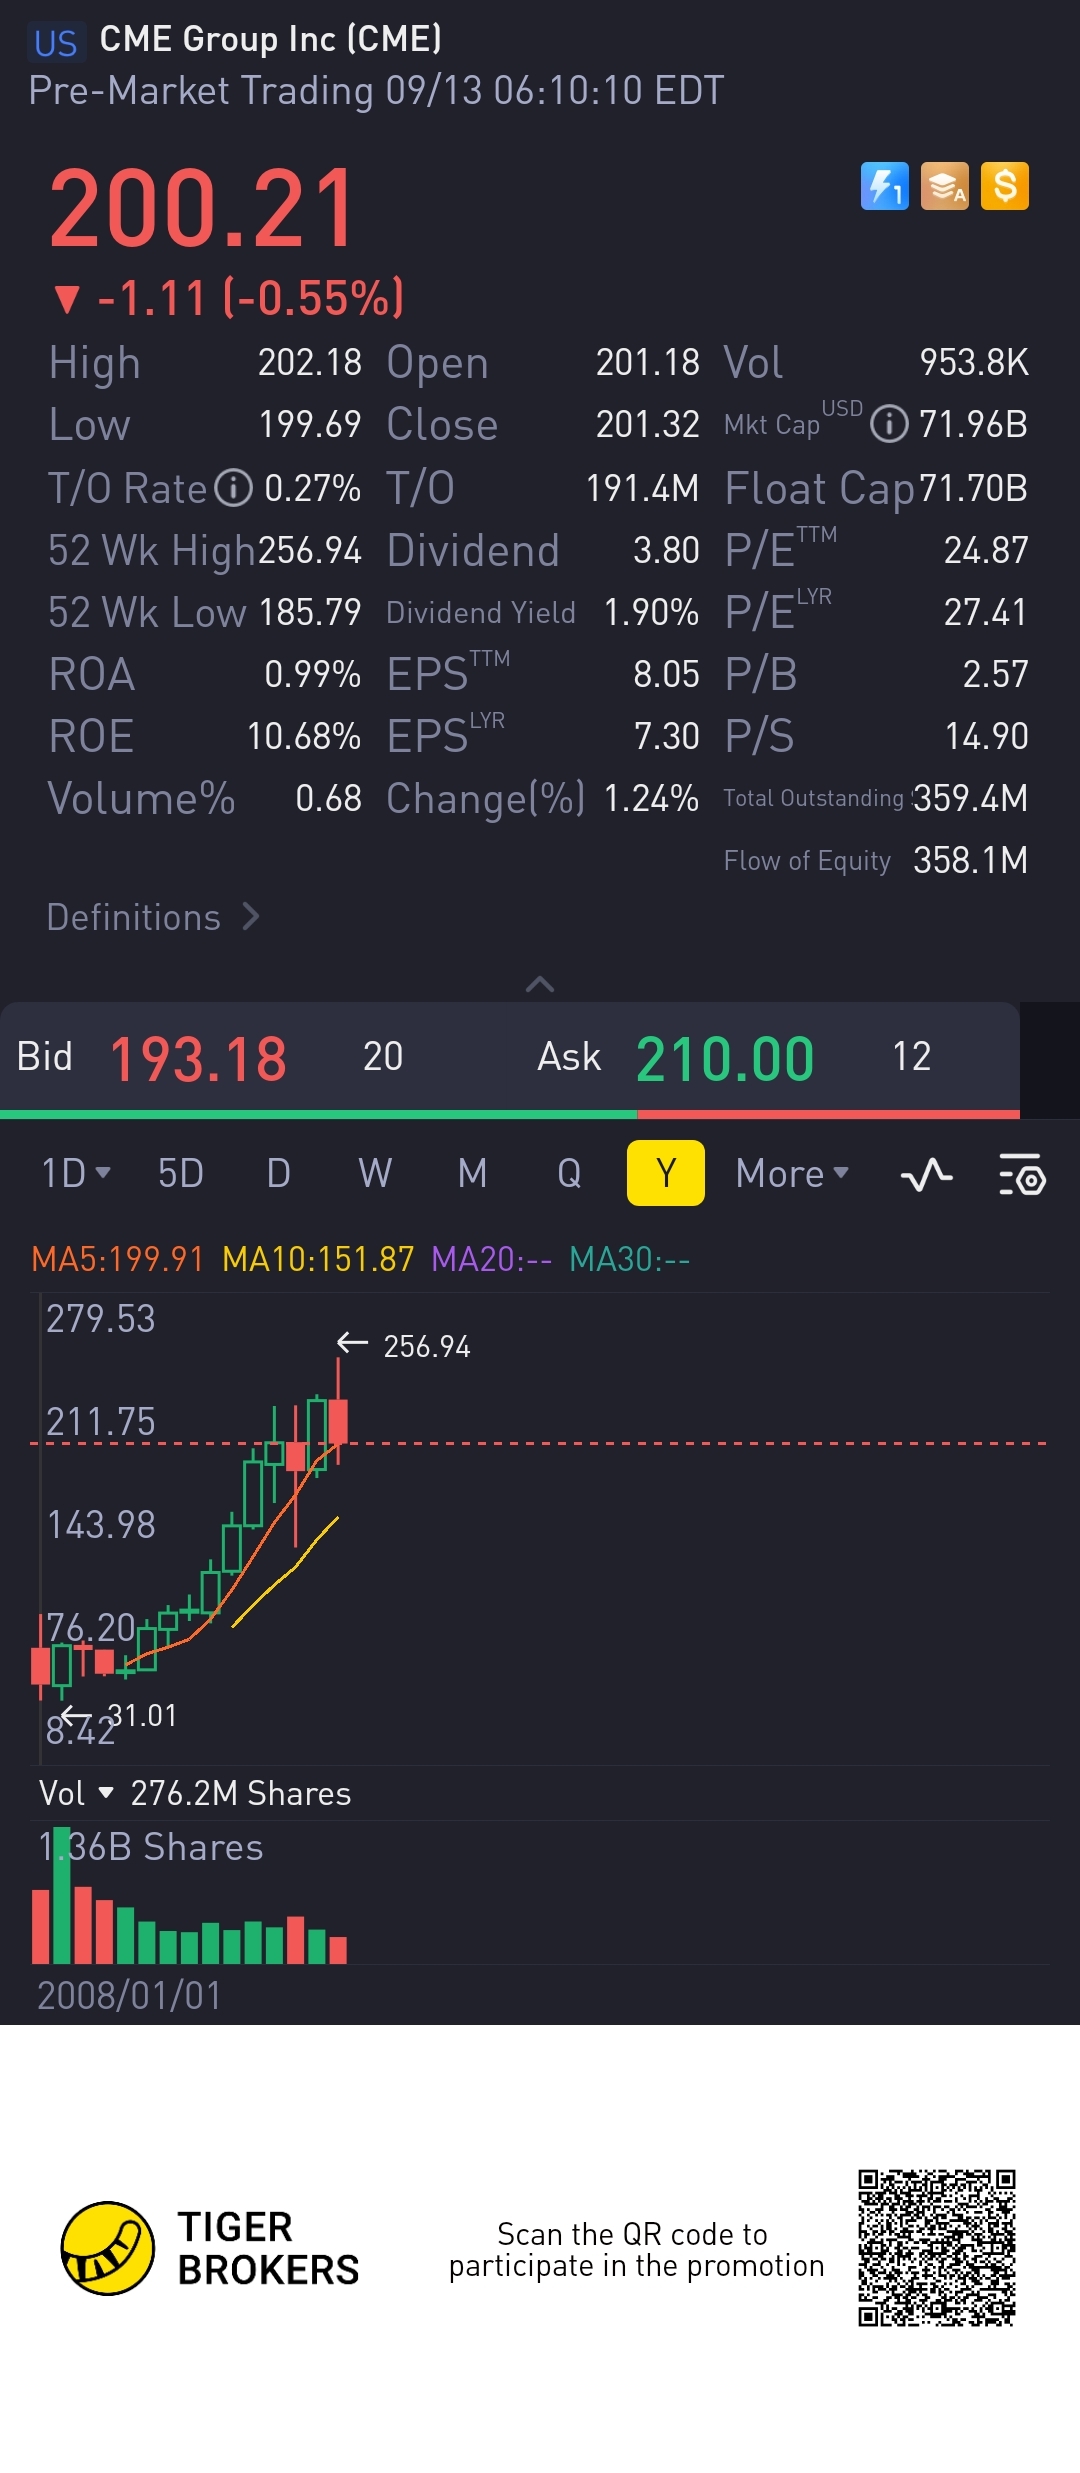Screen dimensions: 1080x2473
Task: Tap the blue lightning bolt badge icon
Action: click(x=885, y=186)
